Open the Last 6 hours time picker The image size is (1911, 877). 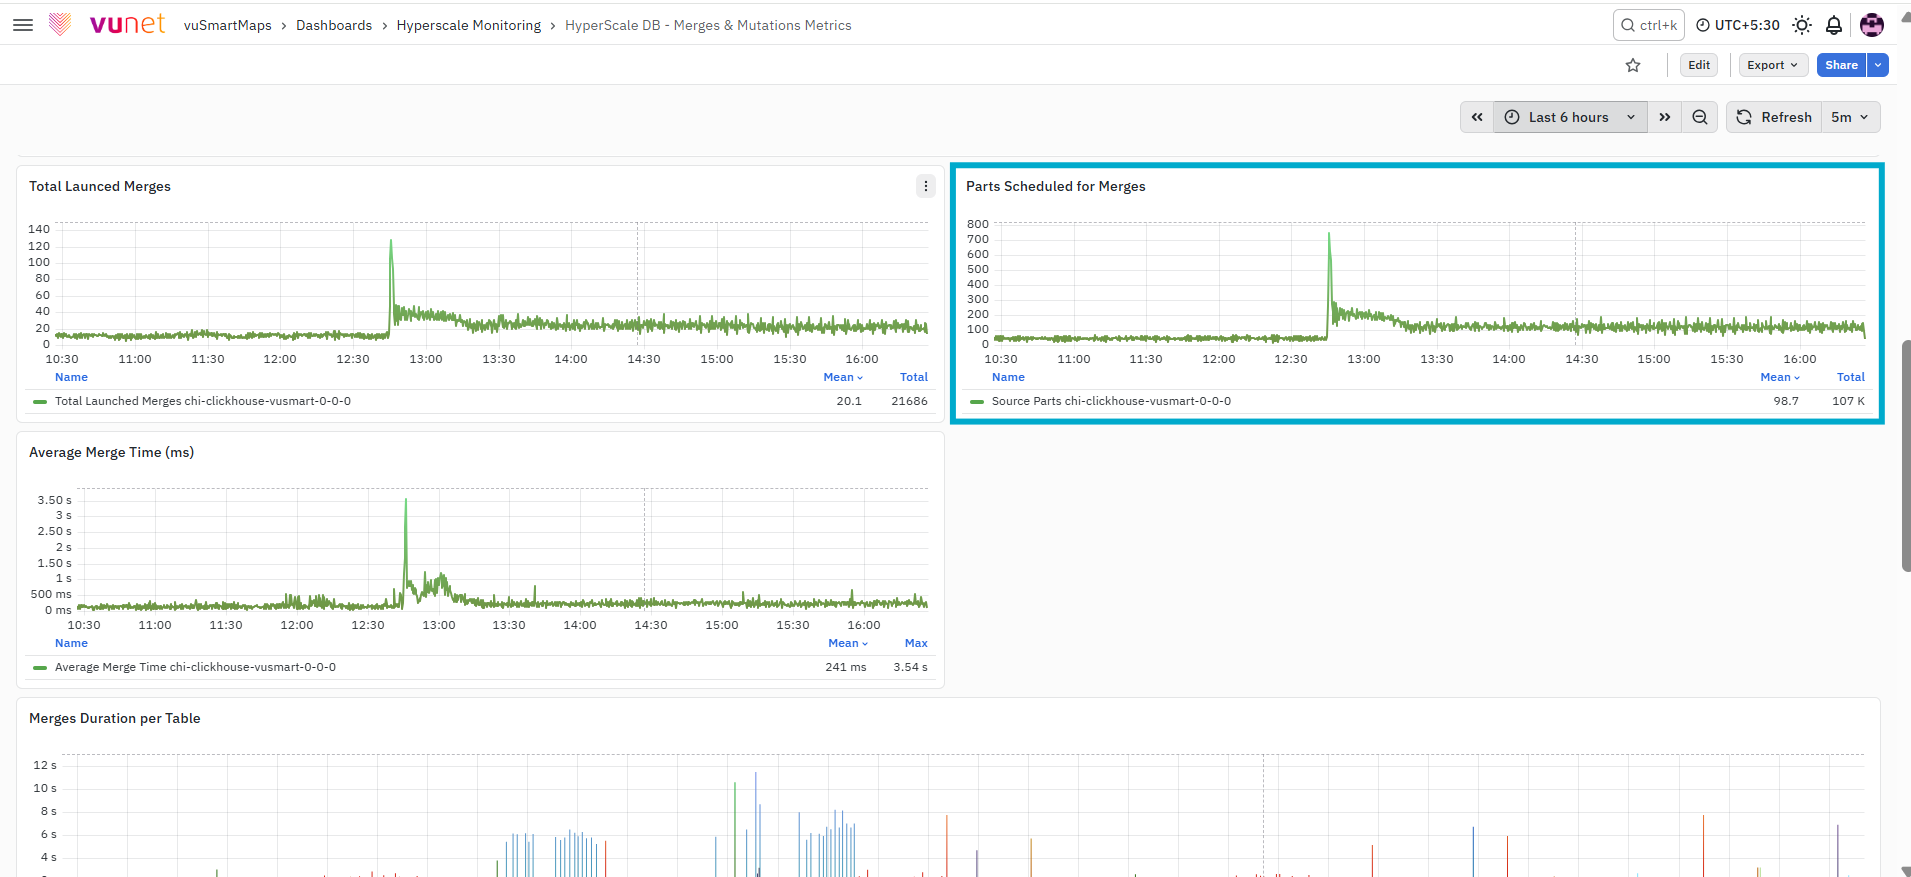(x=1570, y=117)
